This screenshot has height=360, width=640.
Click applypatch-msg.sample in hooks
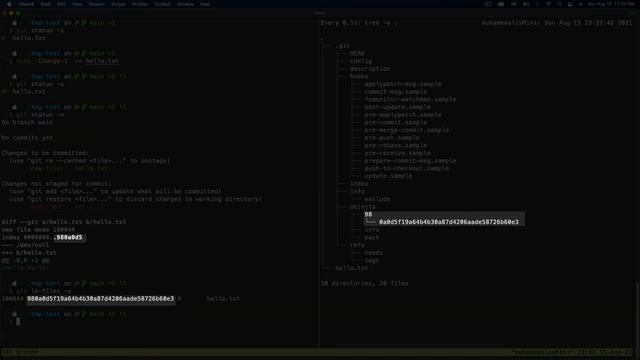click(403, 84)
